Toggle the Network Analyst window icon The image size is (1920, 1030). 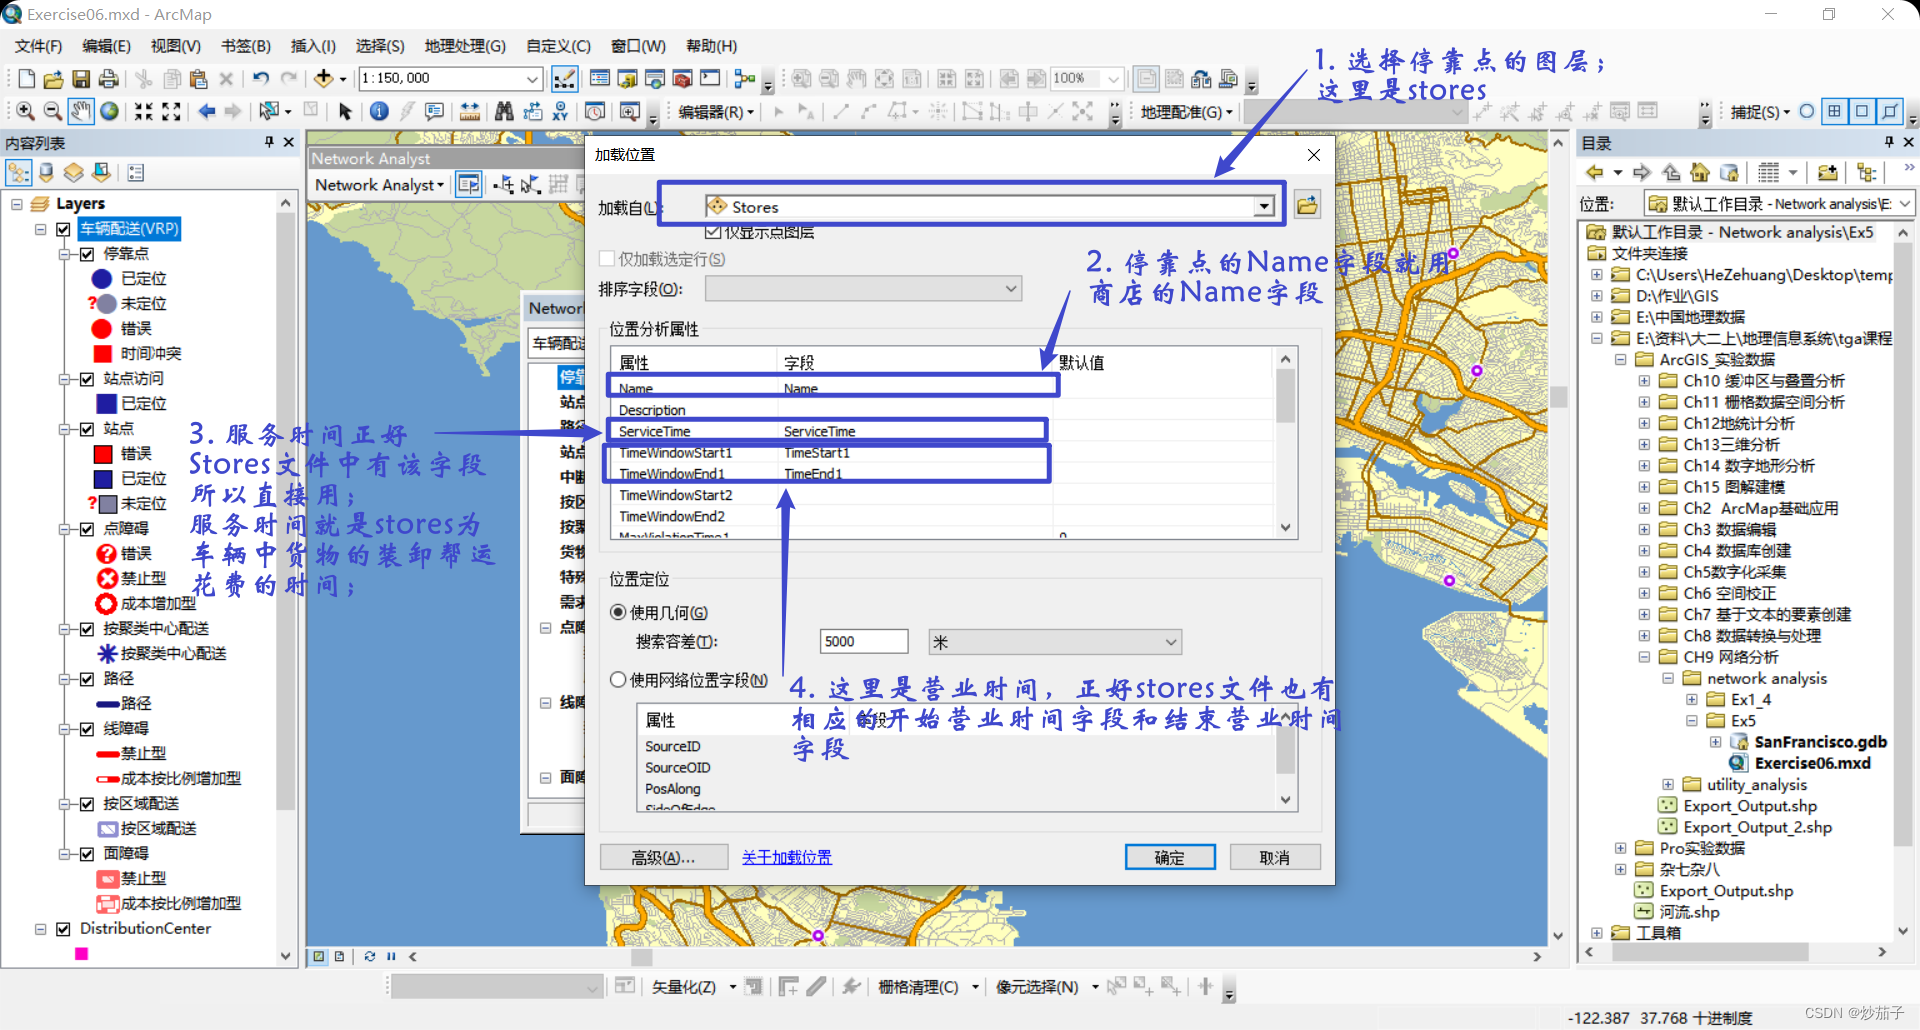coord(468,184)
